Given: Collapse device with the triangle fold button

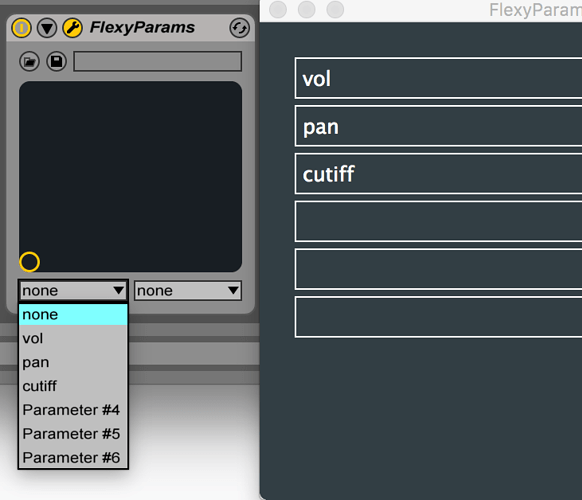Looking at the screenshot, I should (x=47, y=28).
